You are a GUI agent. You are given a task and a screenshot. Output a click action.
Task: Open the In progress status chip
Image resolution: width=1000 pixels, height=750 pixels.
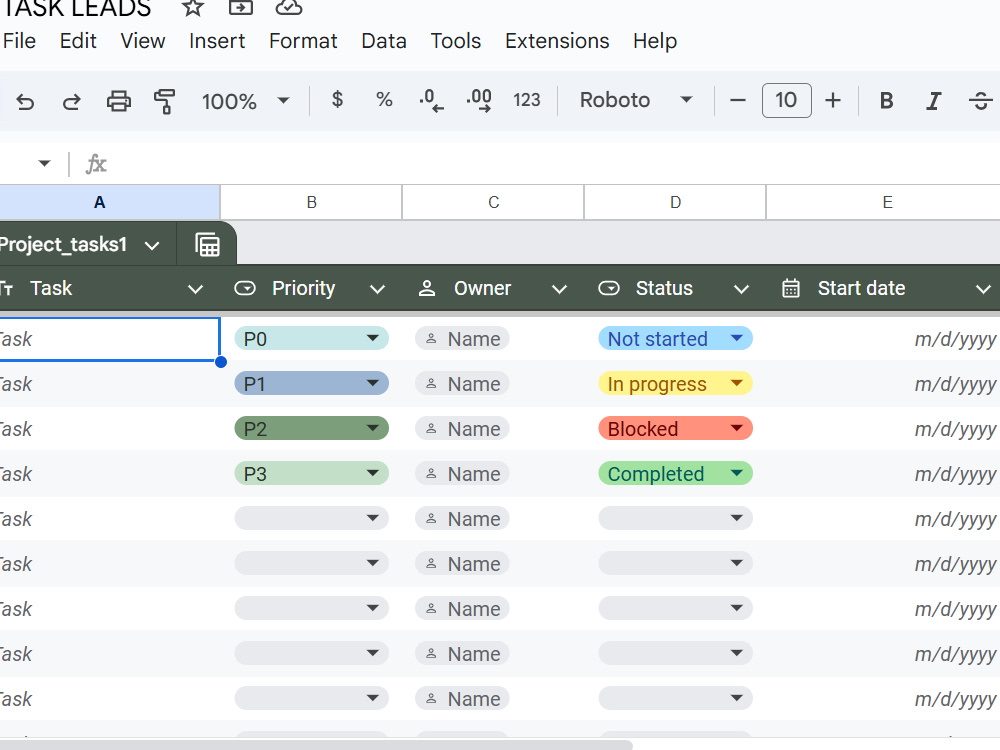click(x=675, y=383)
